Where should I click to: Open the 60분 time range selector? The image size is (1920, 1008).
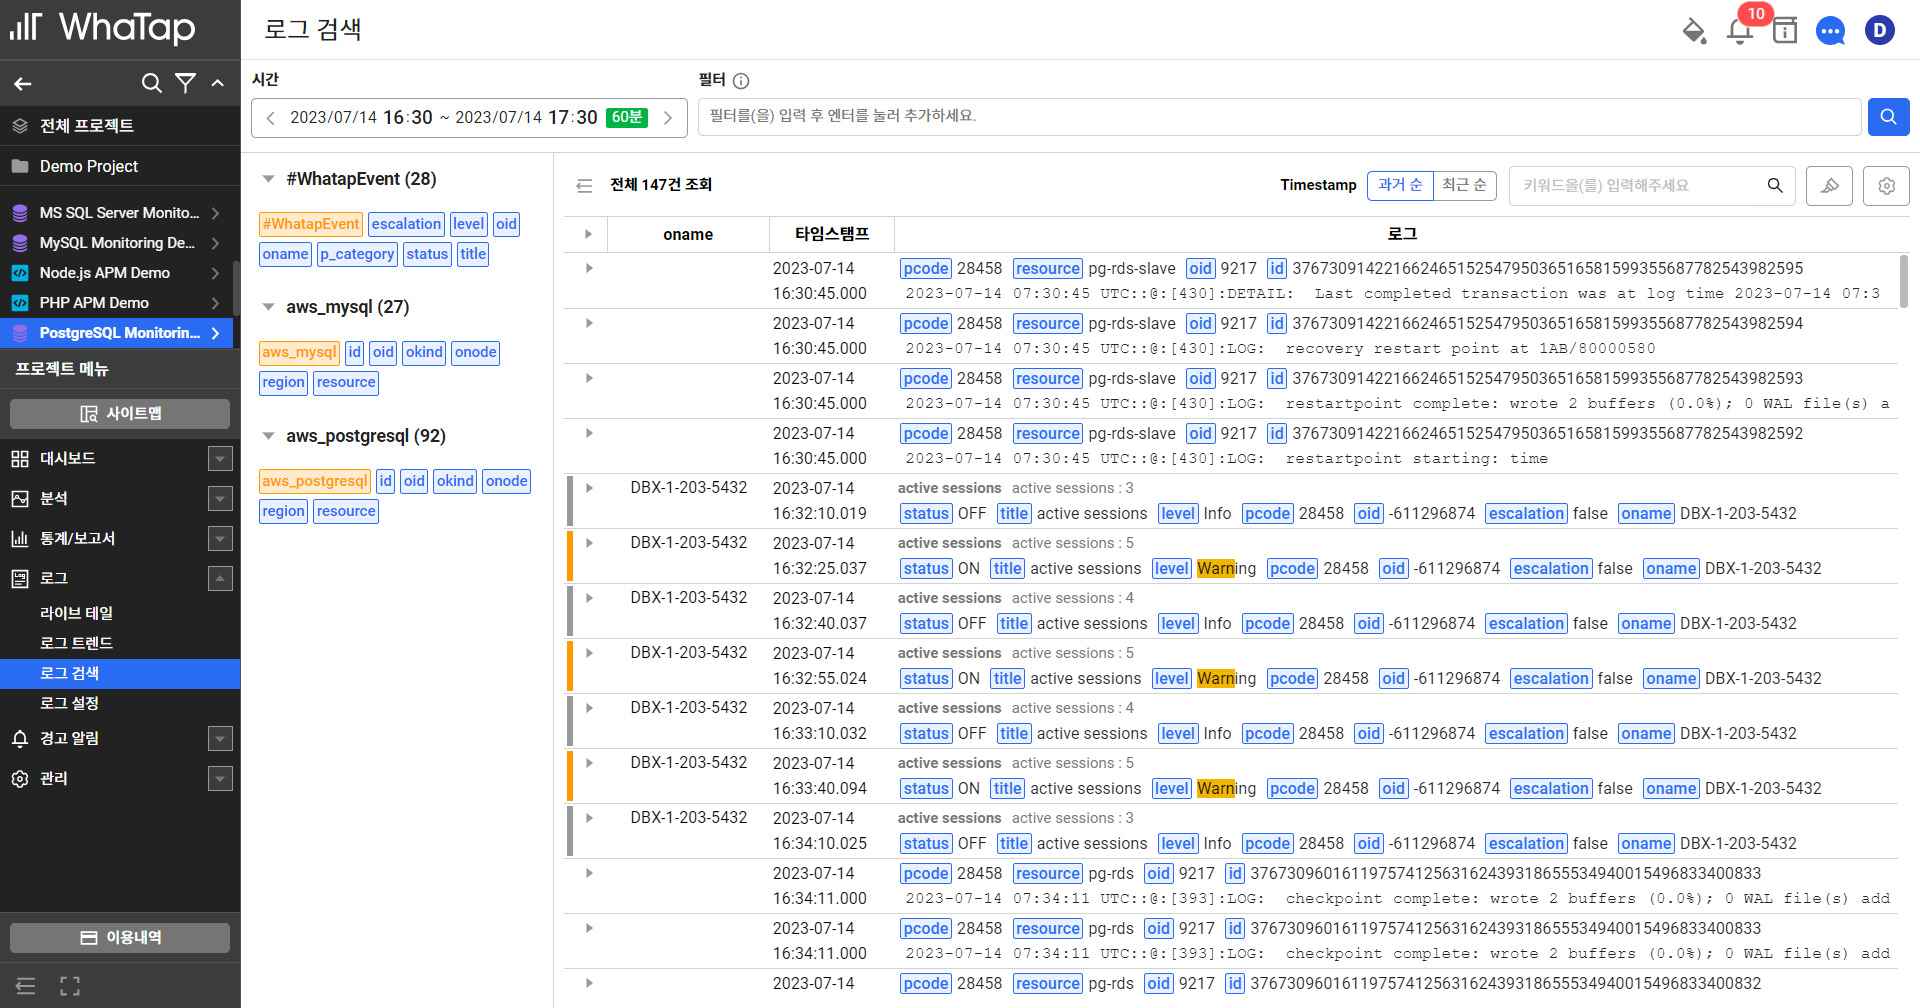tap(627, 117)
